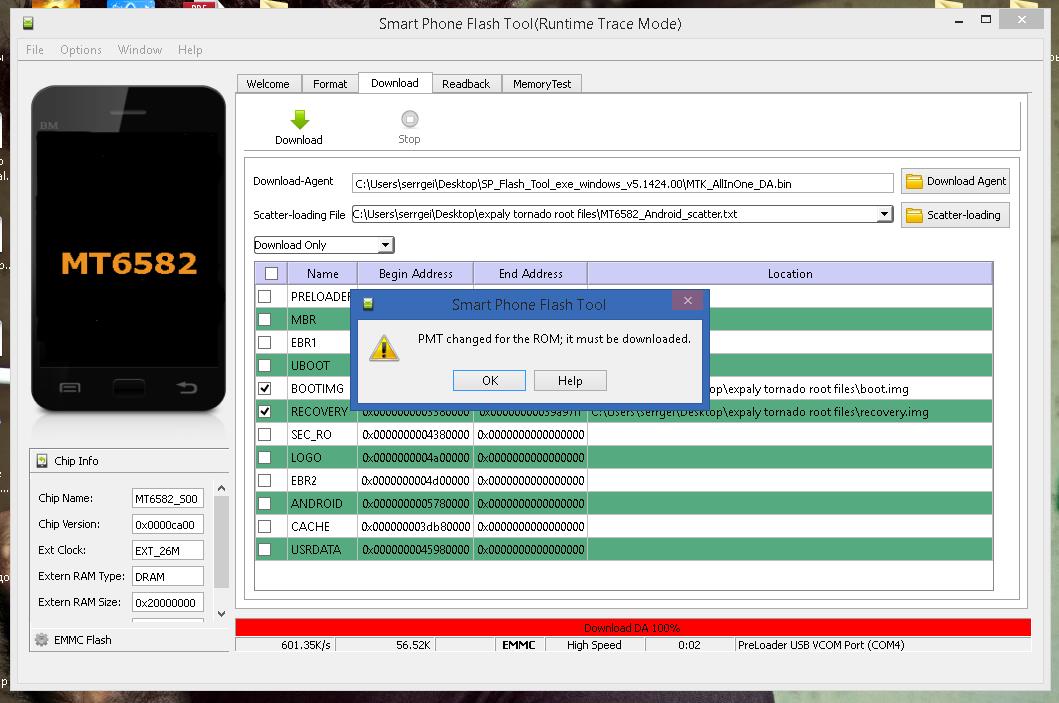Click the phone home button graphic
1059x703 pixels.
(128, 388)
